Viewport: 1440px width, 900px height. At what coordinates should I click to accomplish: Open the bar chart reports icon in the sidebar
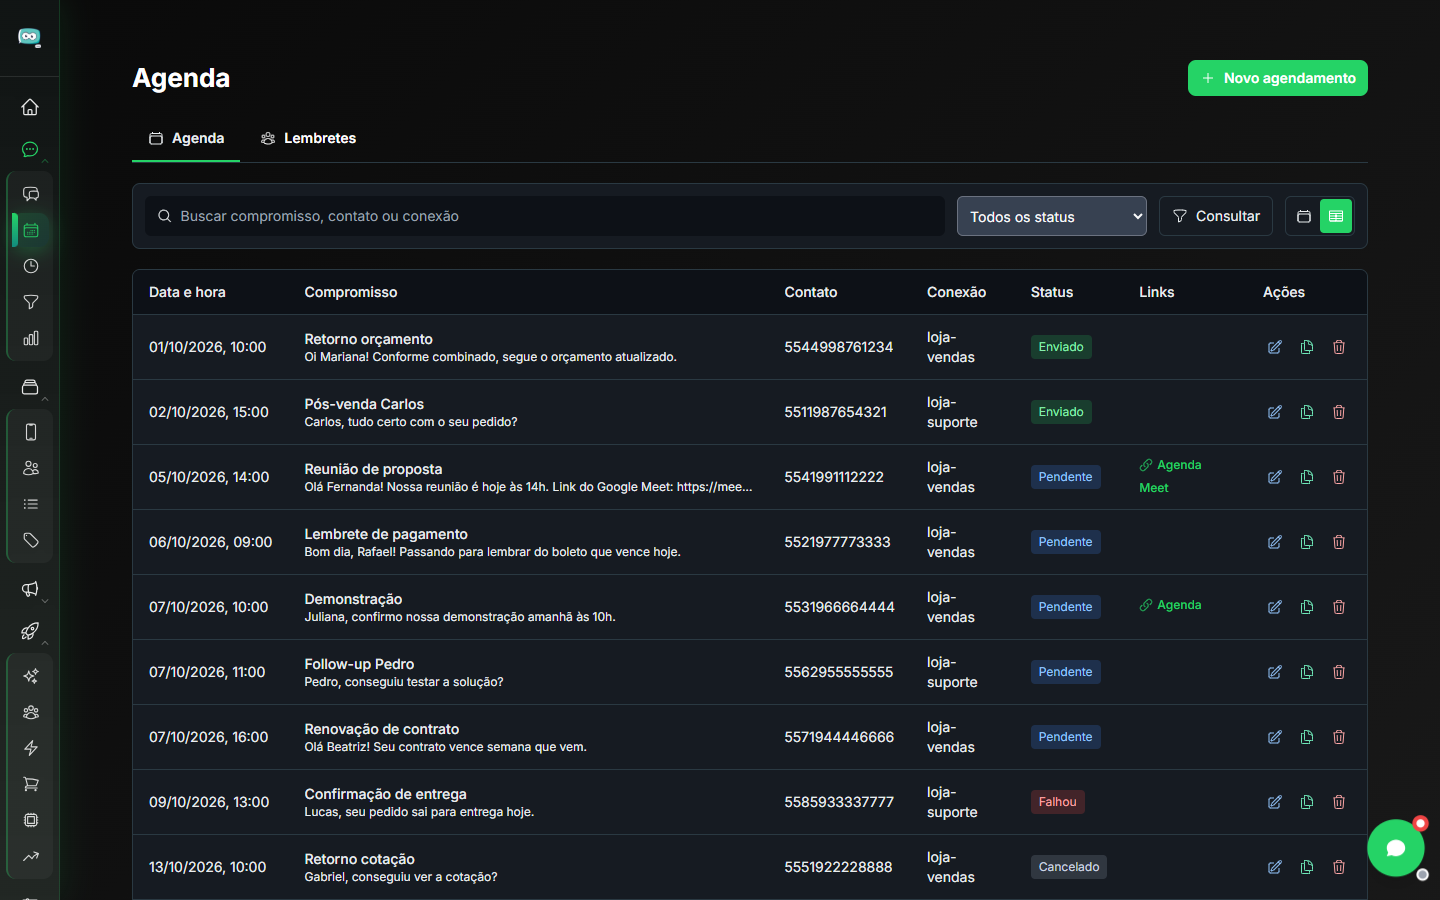(x=31, y=338)
